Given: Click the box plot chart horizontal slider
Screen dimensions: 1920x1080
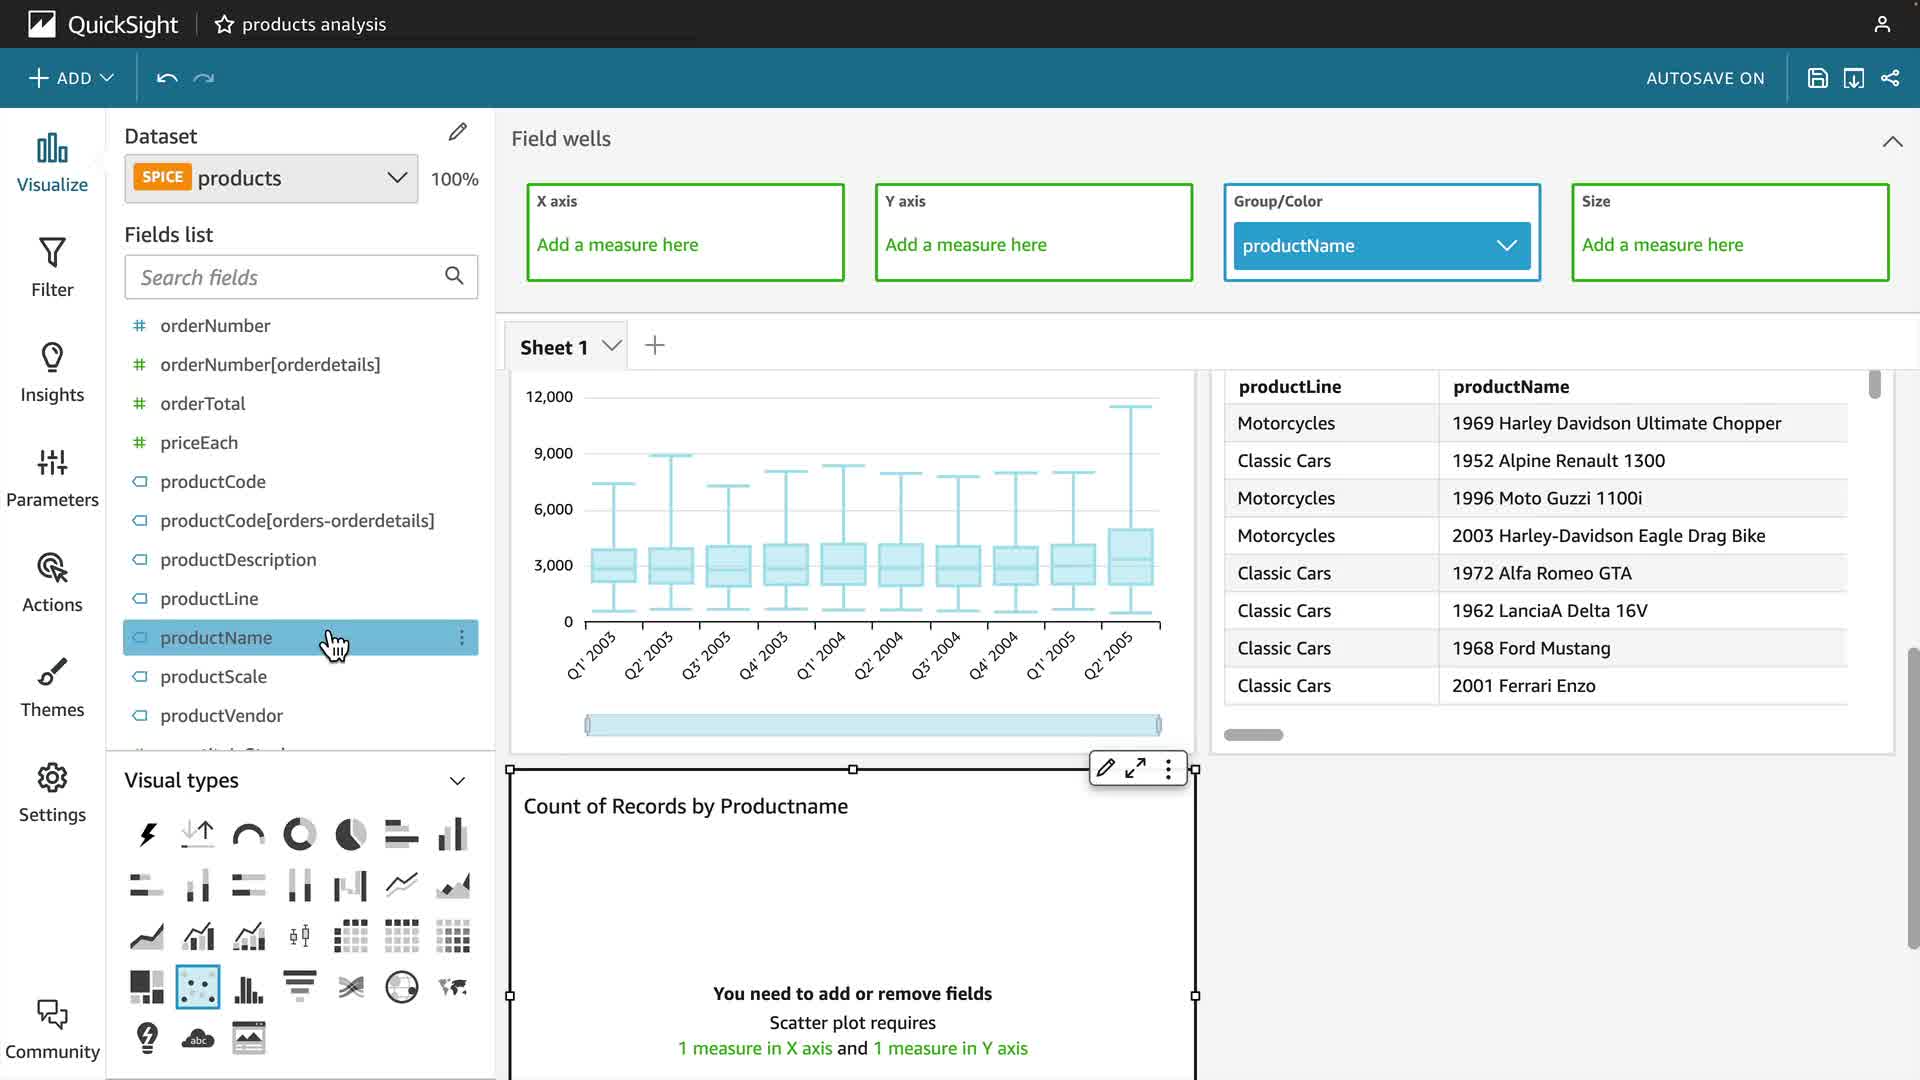Looking at the screenshot, I should (872, 725).
